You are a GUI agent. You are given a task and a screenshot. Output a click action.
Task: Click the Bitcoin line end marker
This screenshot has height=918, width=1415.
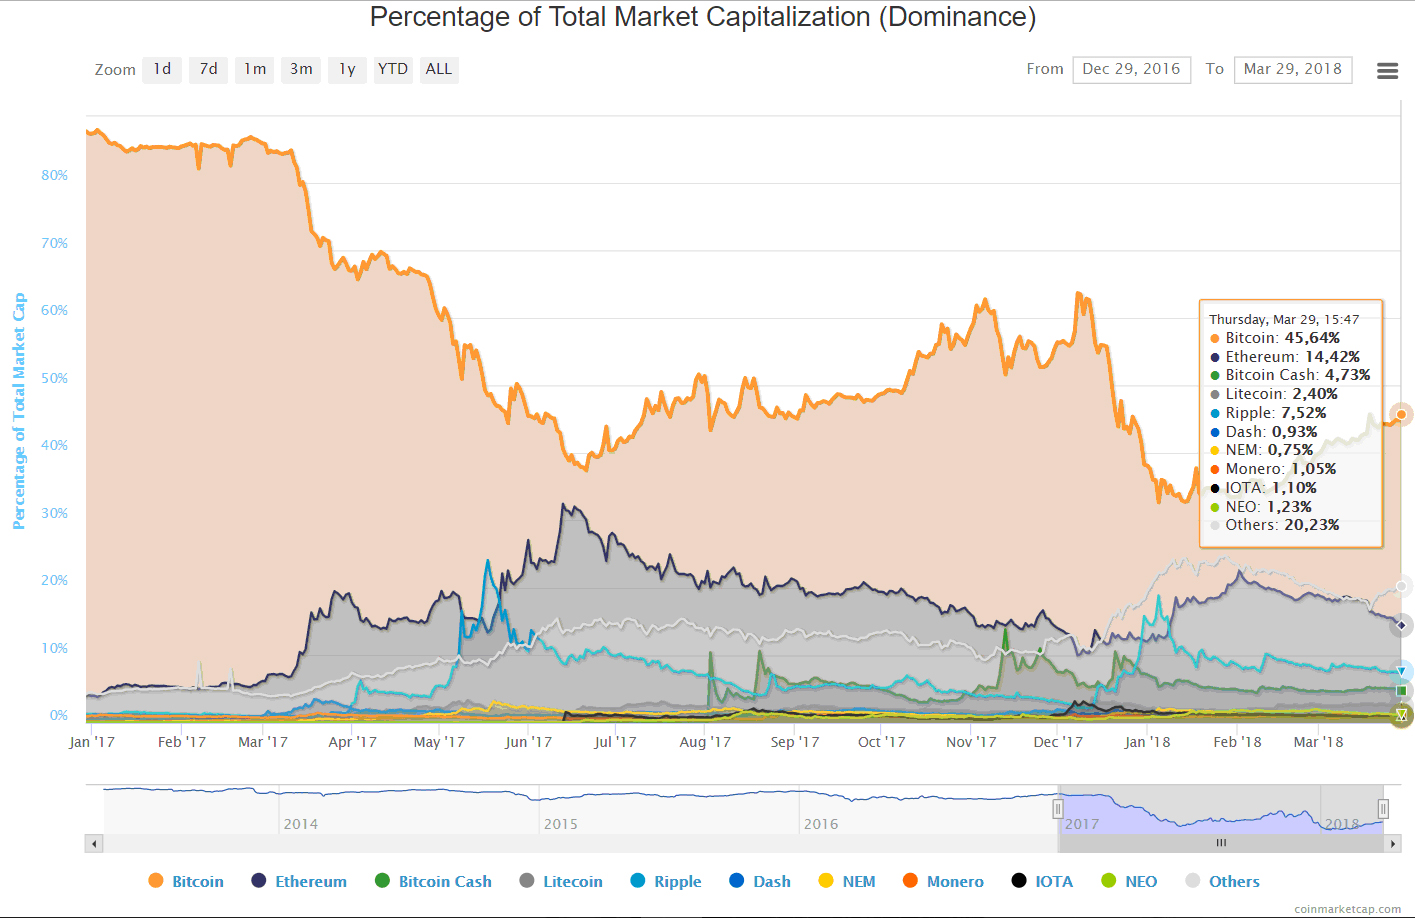(1401, 414)
